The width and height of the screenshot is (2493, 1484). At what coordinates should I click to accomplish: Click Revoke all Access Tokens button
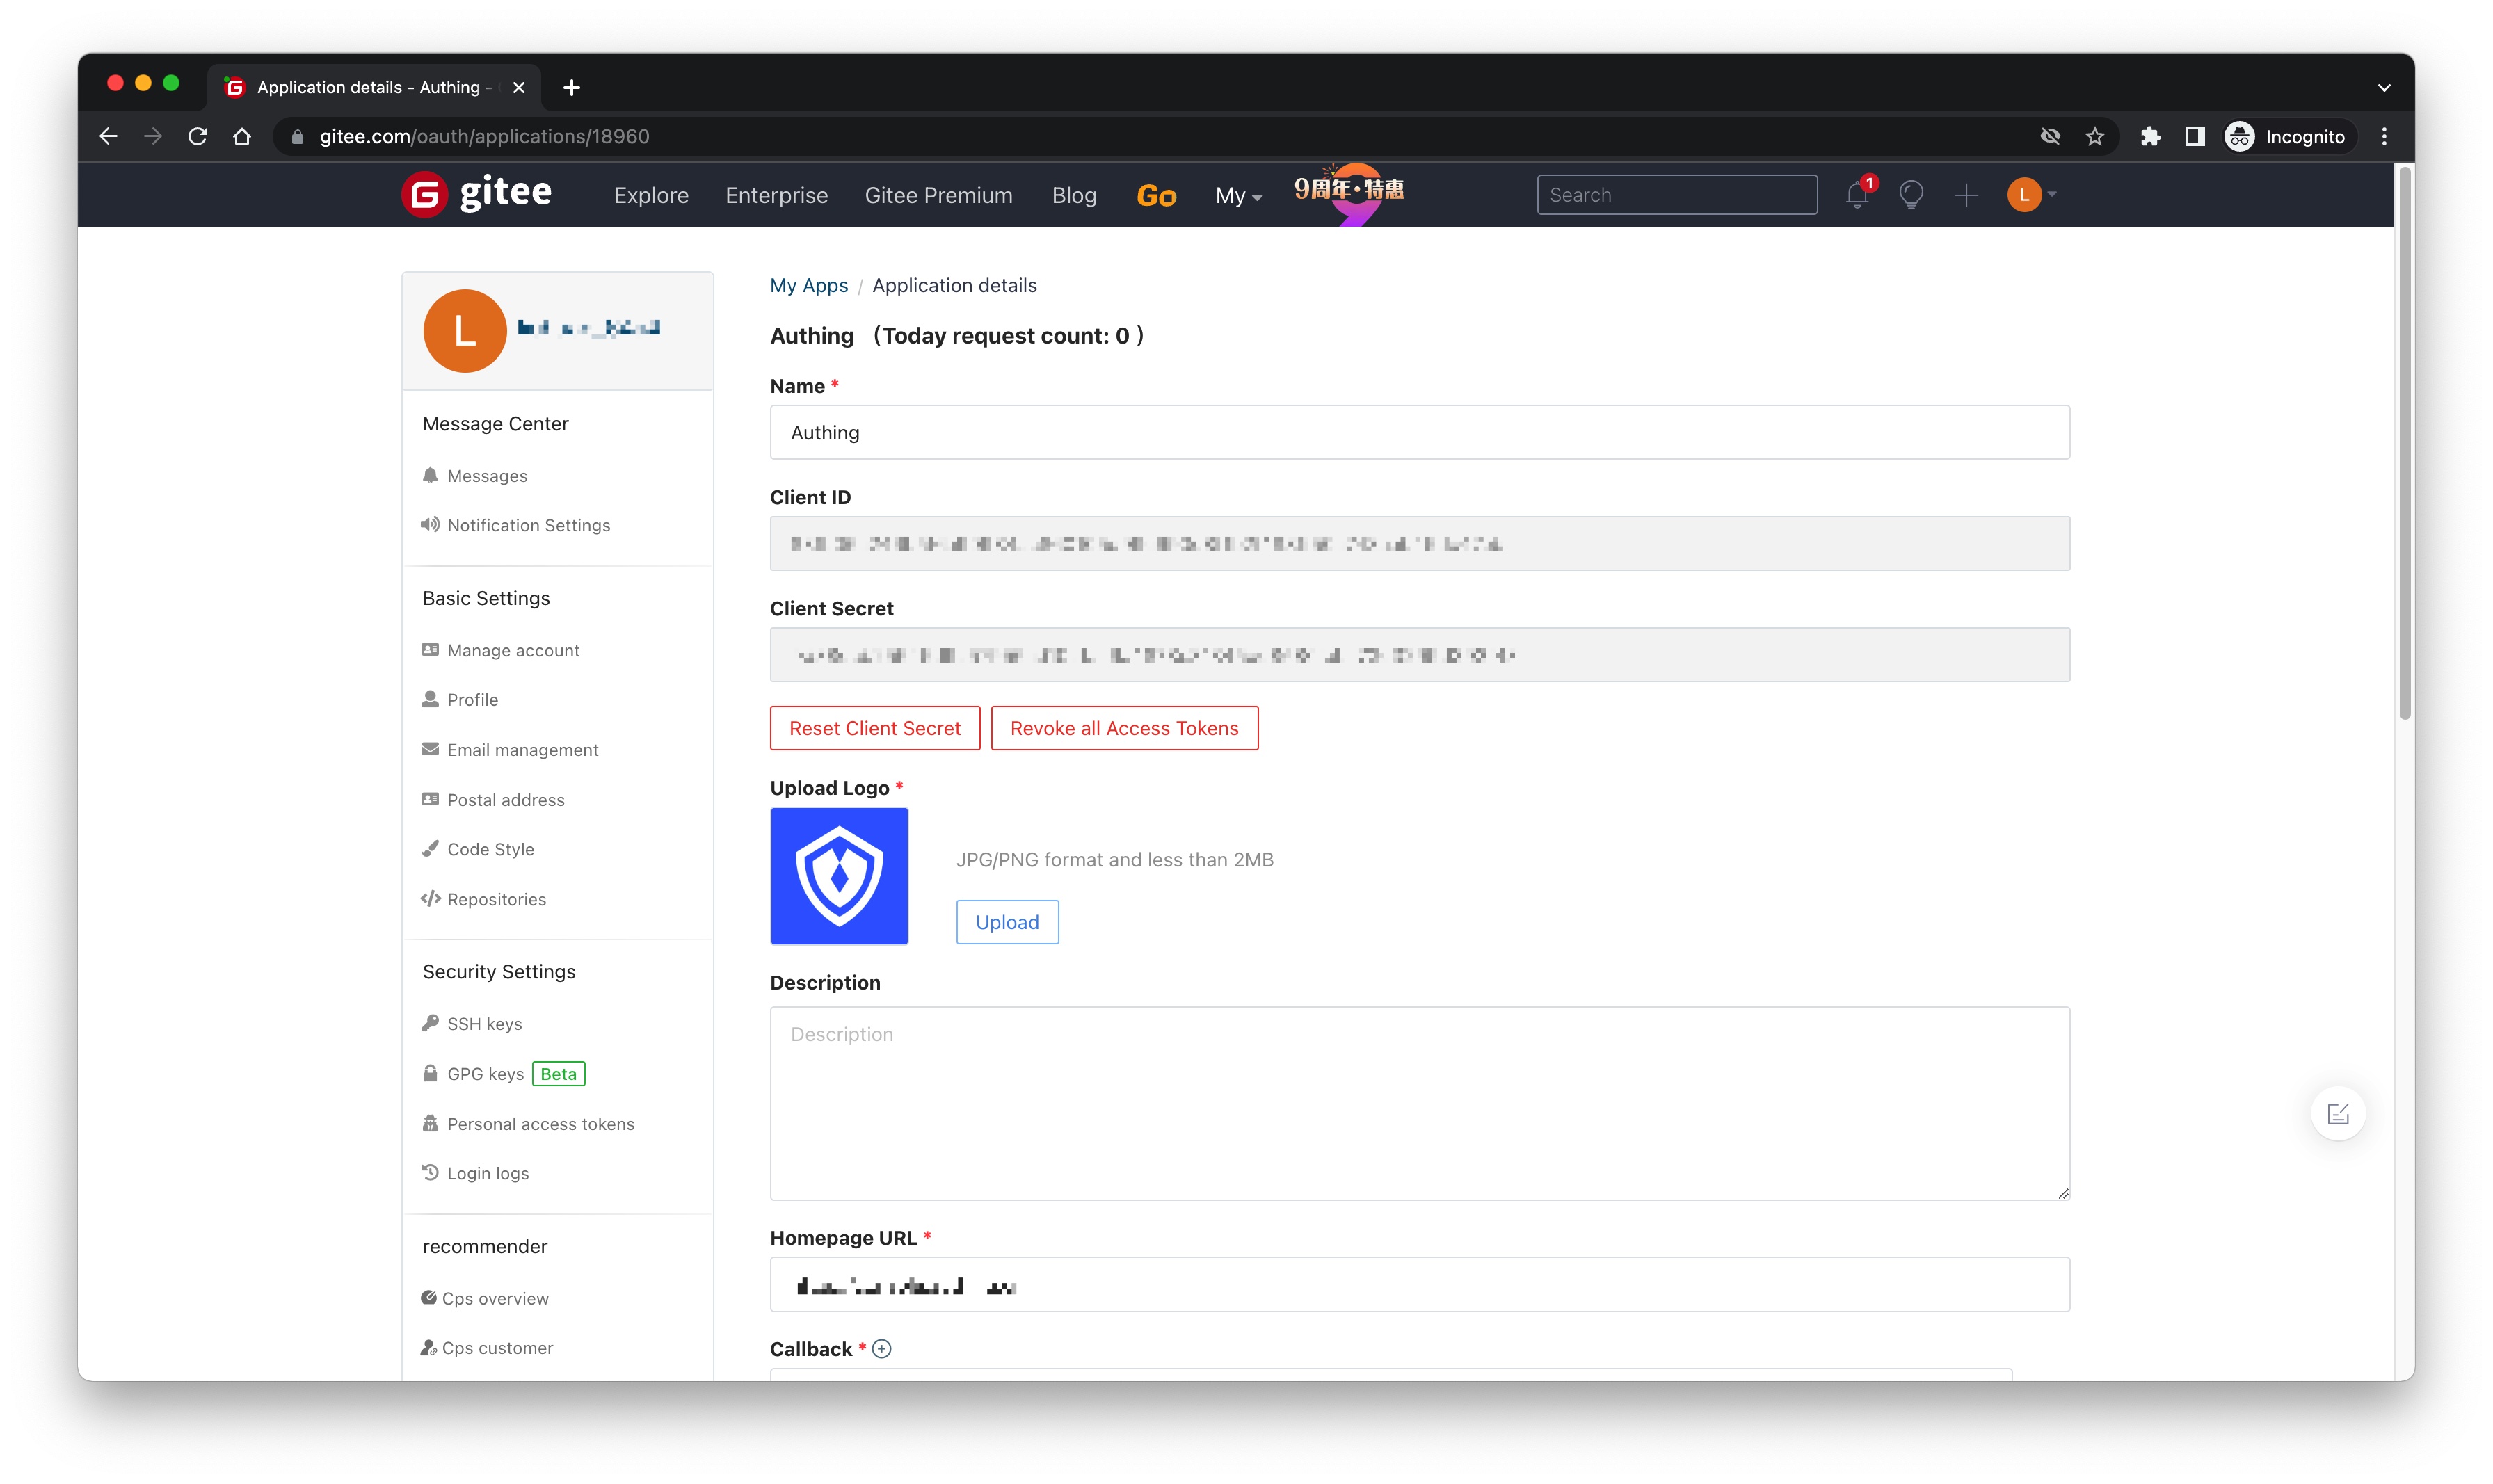coord(1124,728)
